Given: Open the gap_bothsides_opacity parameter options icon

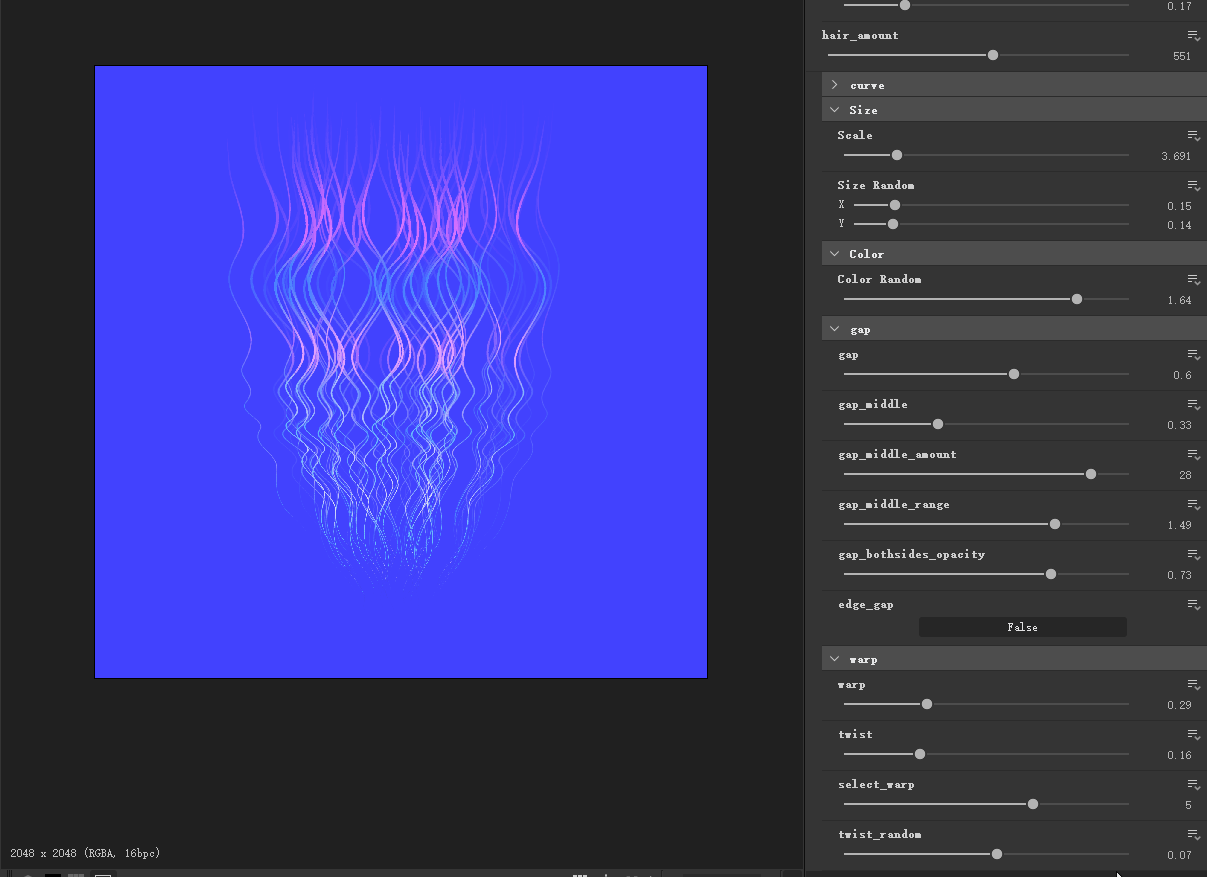Looking at the screenshot, I should 1194,555.
